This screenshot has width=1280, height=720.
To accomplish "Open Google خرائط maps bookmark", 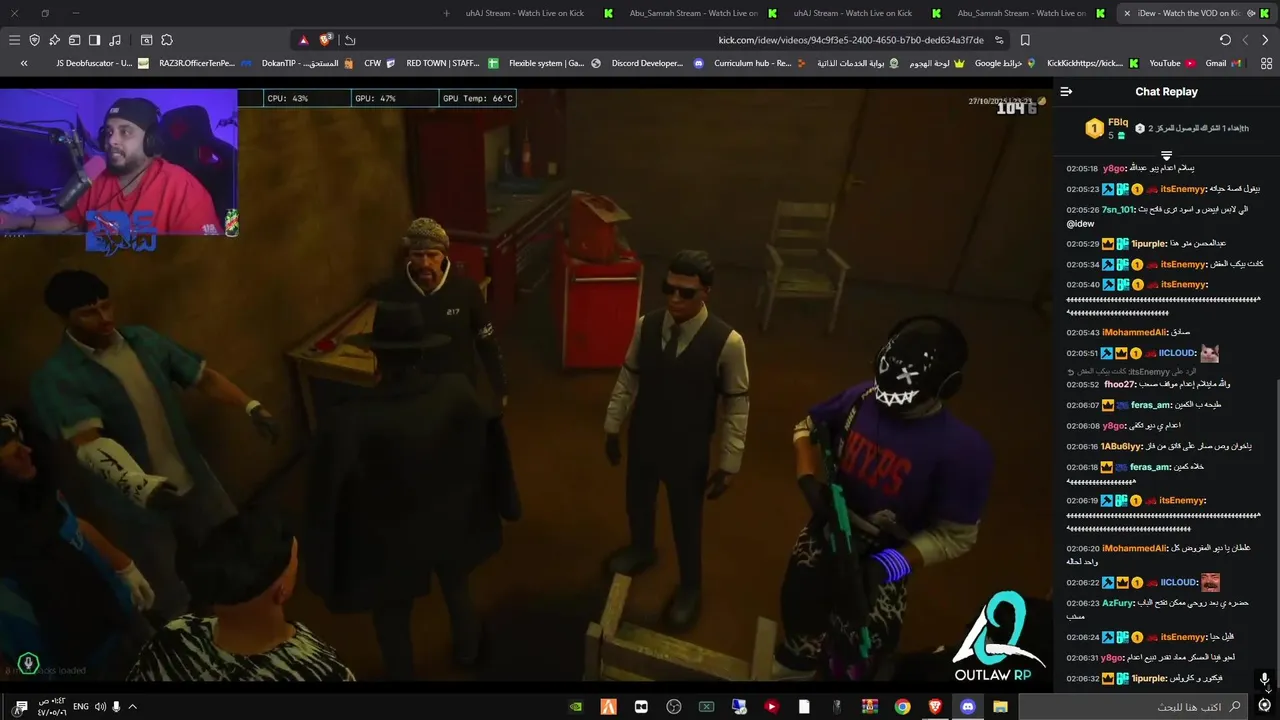I will (1006, 63).
